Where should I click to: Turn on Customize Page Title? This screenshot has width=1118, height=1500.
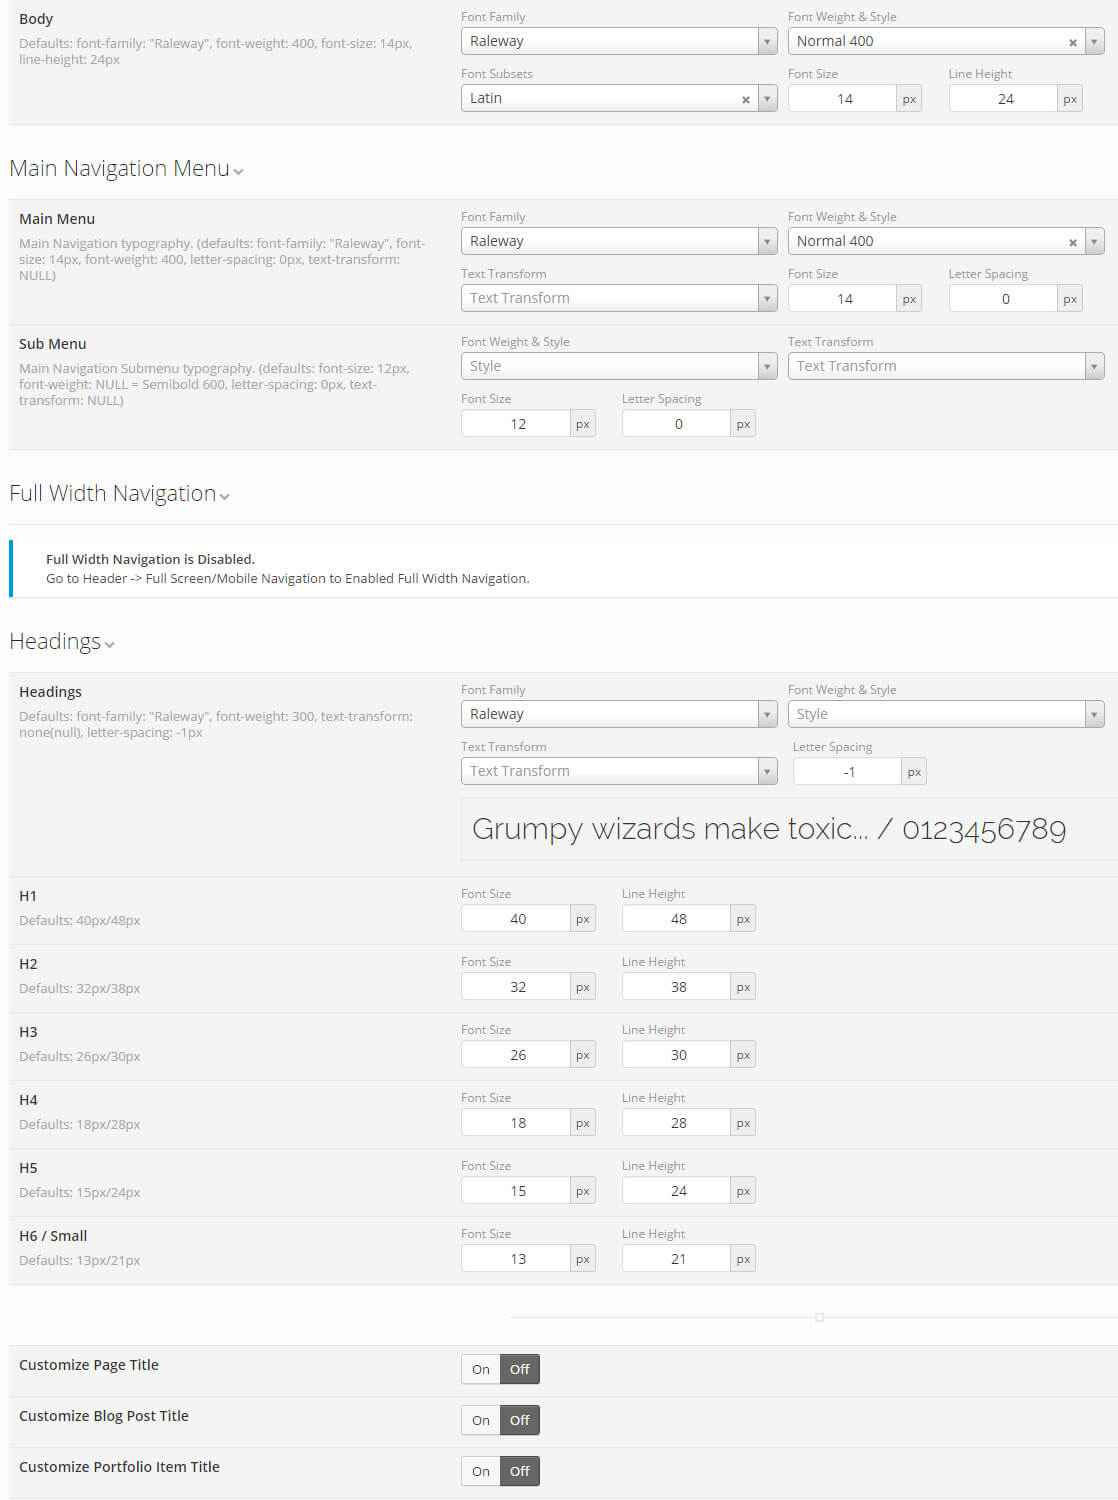[481, 1369]
